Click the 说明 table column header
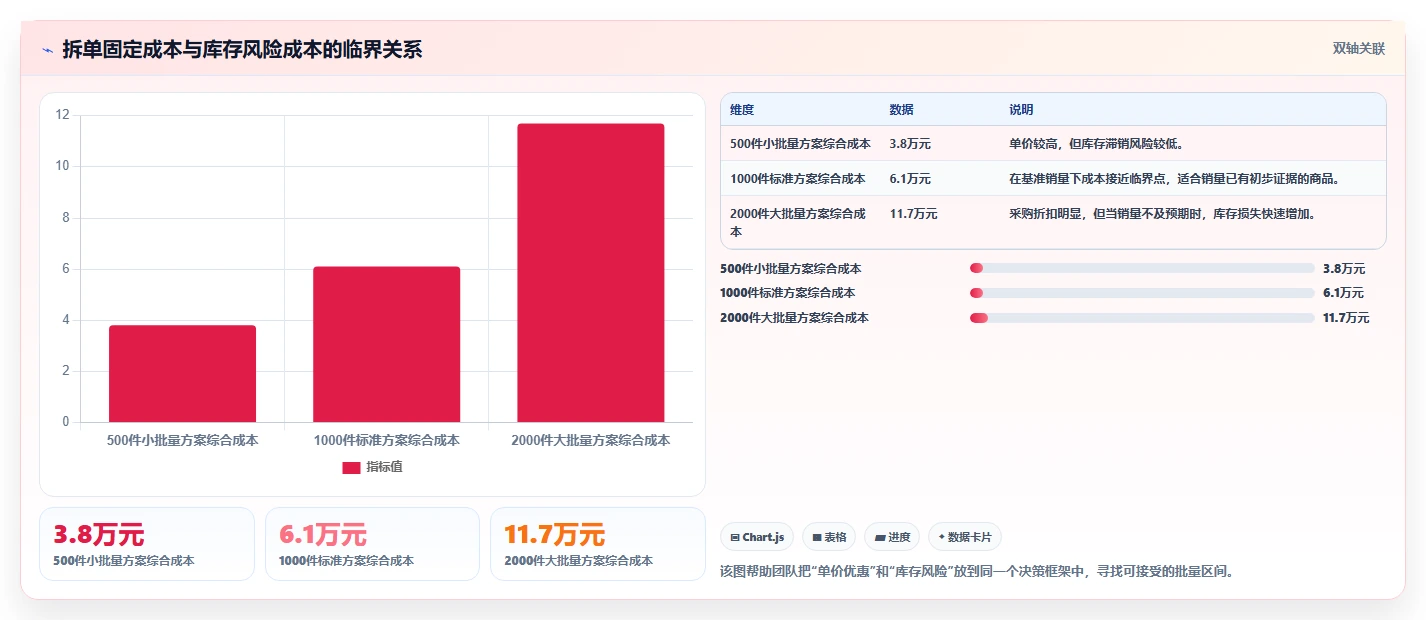 [x=1021, y=110]
